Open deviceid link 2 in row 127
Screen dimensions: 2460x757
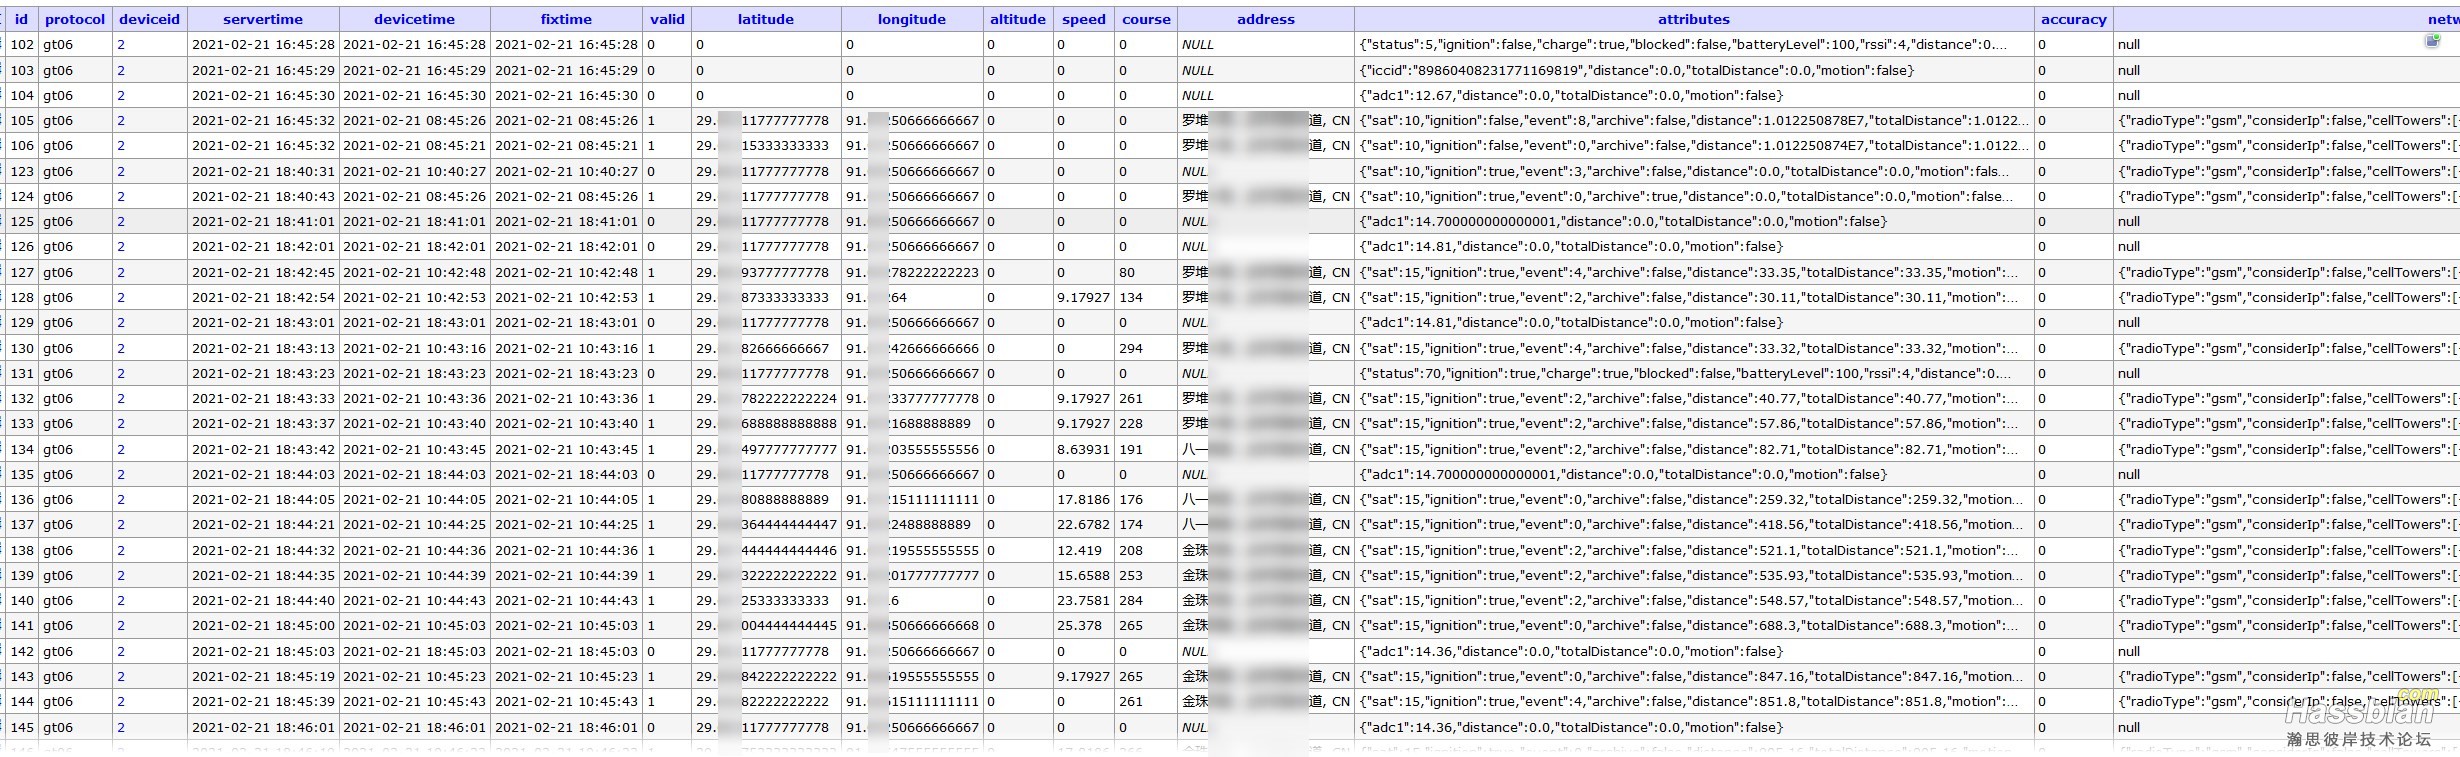121,273
